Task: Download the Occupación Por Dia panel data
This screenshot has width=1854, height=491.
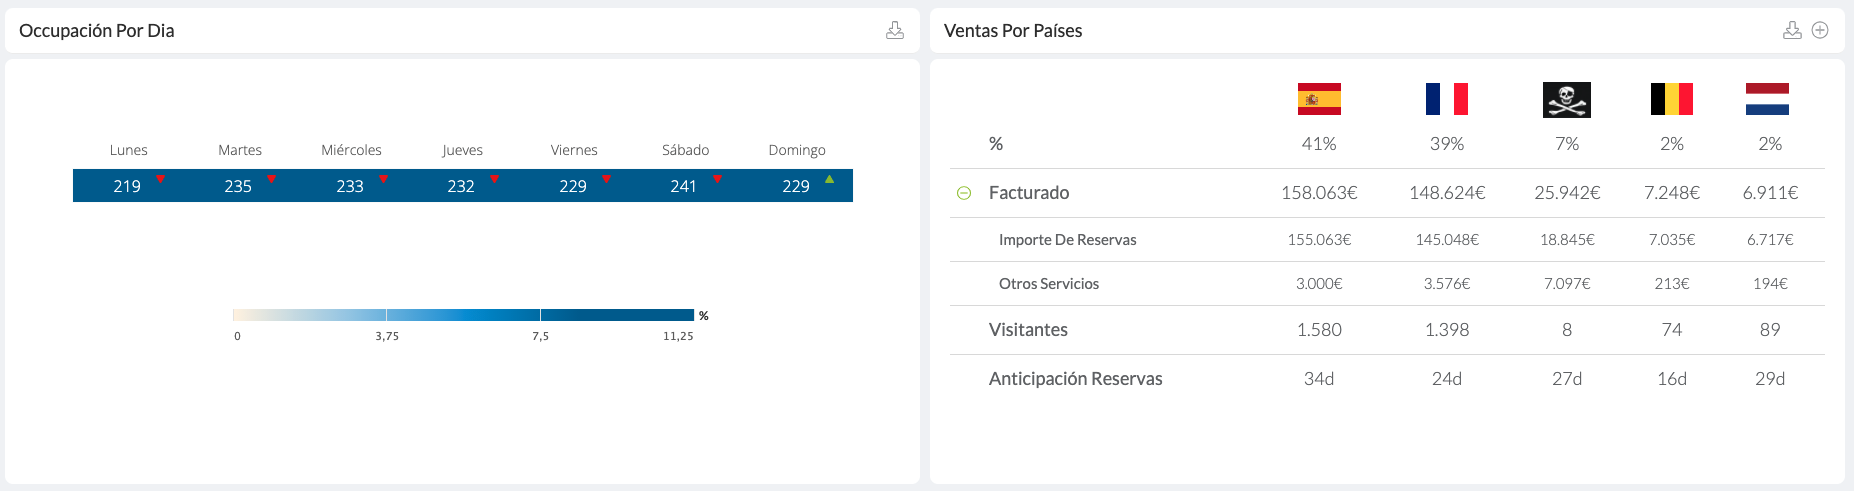Action: 895,30
